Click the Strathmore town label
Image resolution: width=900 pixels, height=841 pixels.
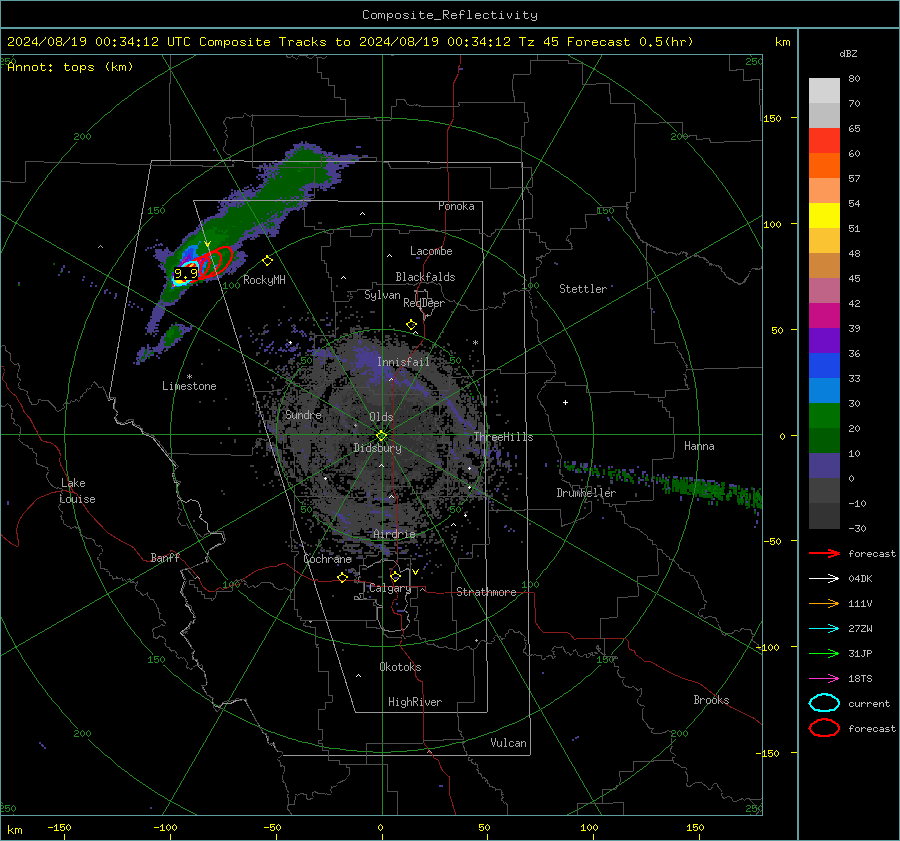pos(486,592)
